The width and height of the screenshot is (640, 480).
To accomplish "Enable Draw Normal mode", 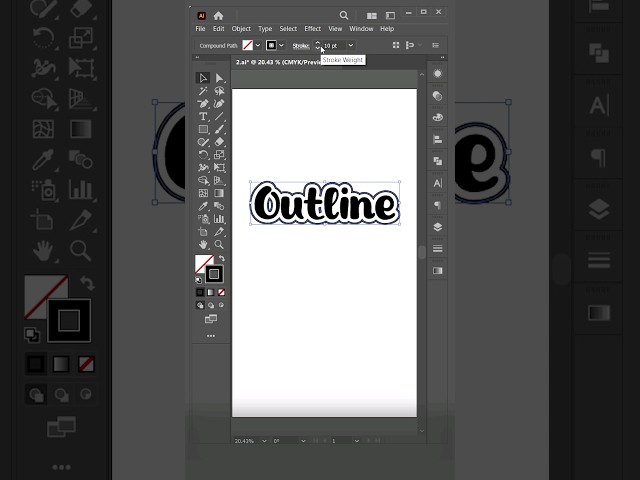I will [x=200, y=305].
